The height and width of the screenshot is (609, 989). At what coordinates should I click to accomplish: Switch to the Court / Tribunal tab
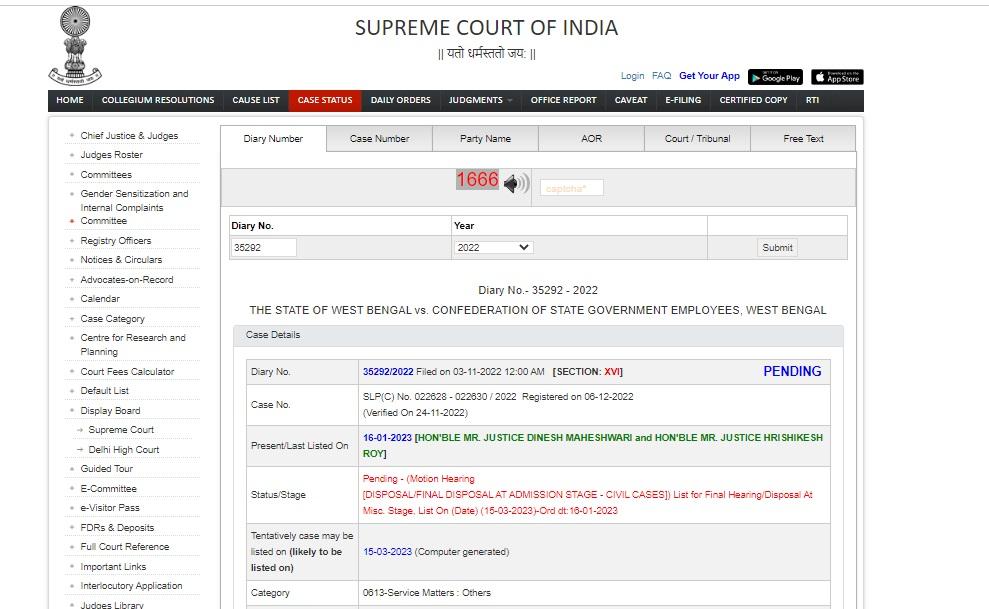(x=697, y=139)
